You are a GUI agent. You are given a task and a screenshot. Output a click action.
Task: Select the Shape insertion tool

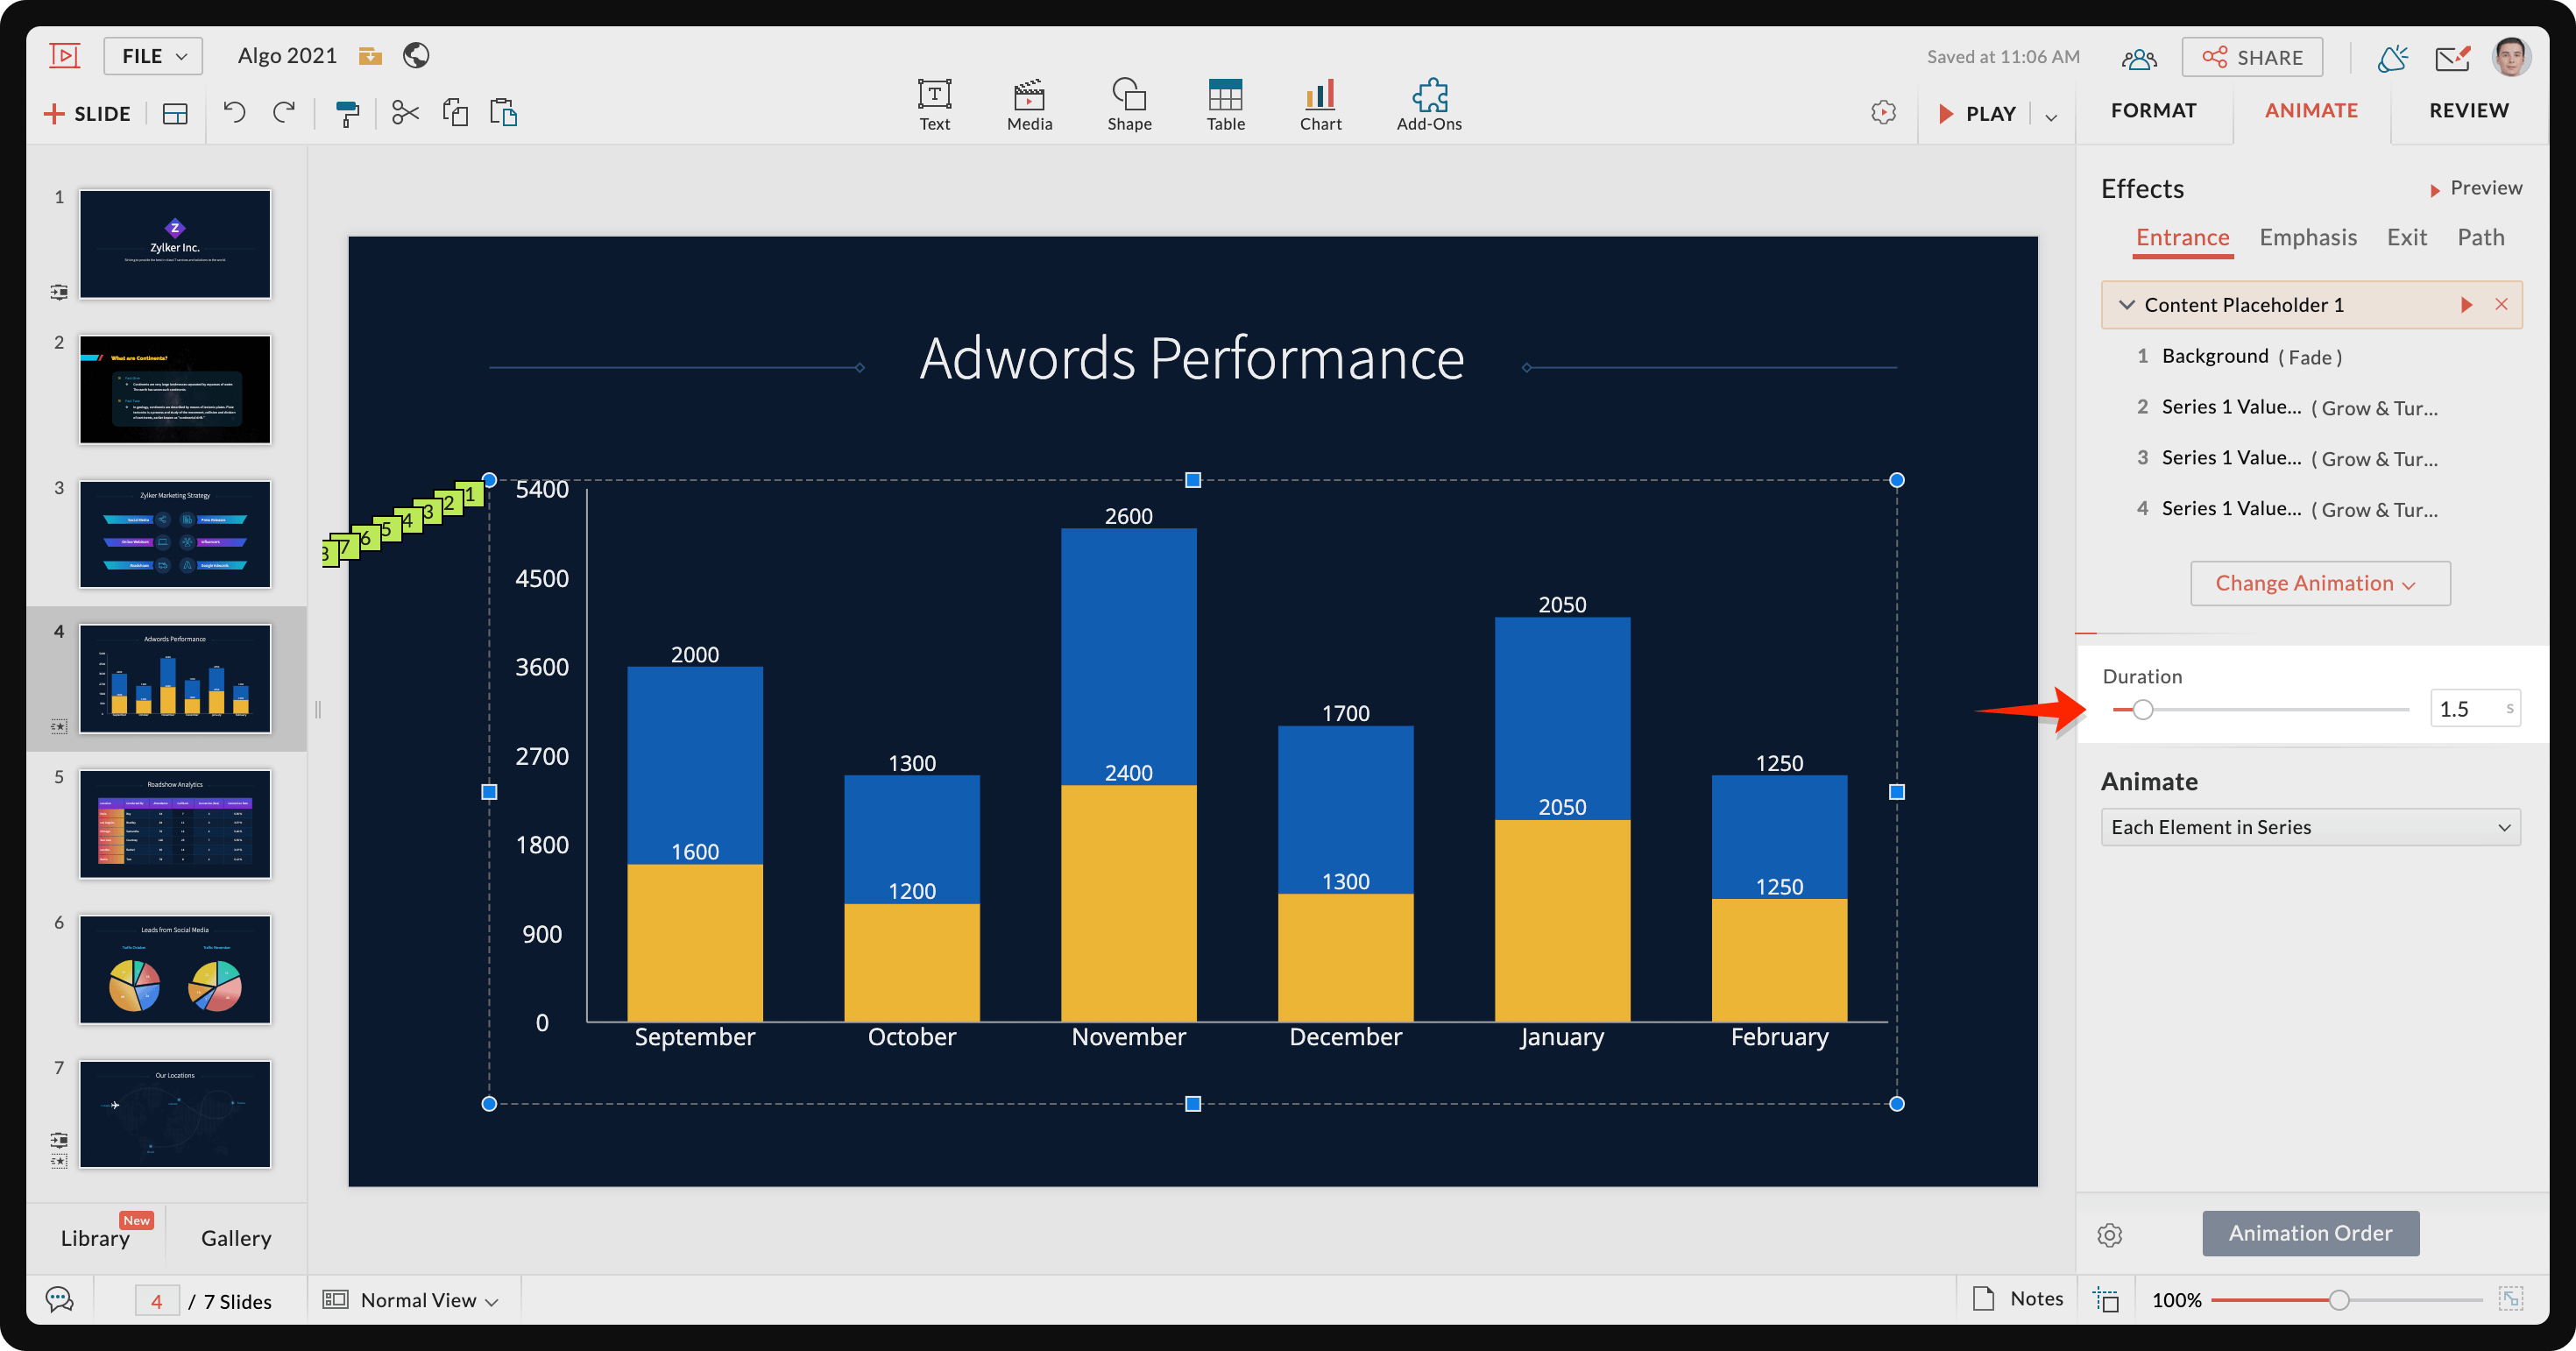tap(1124, 97)
